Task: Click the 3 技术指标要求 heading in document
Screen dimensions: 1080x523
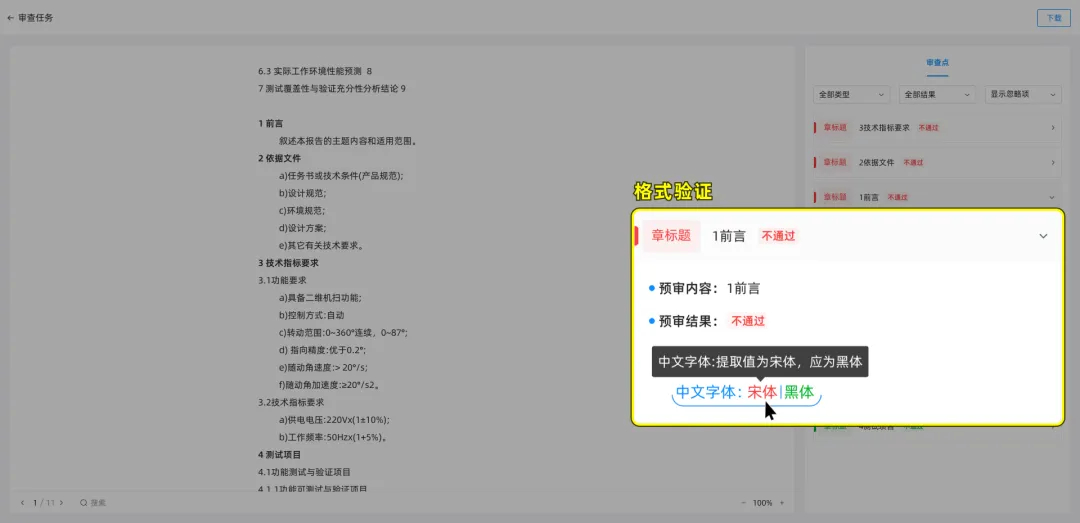Action: [x=288, y=263]
